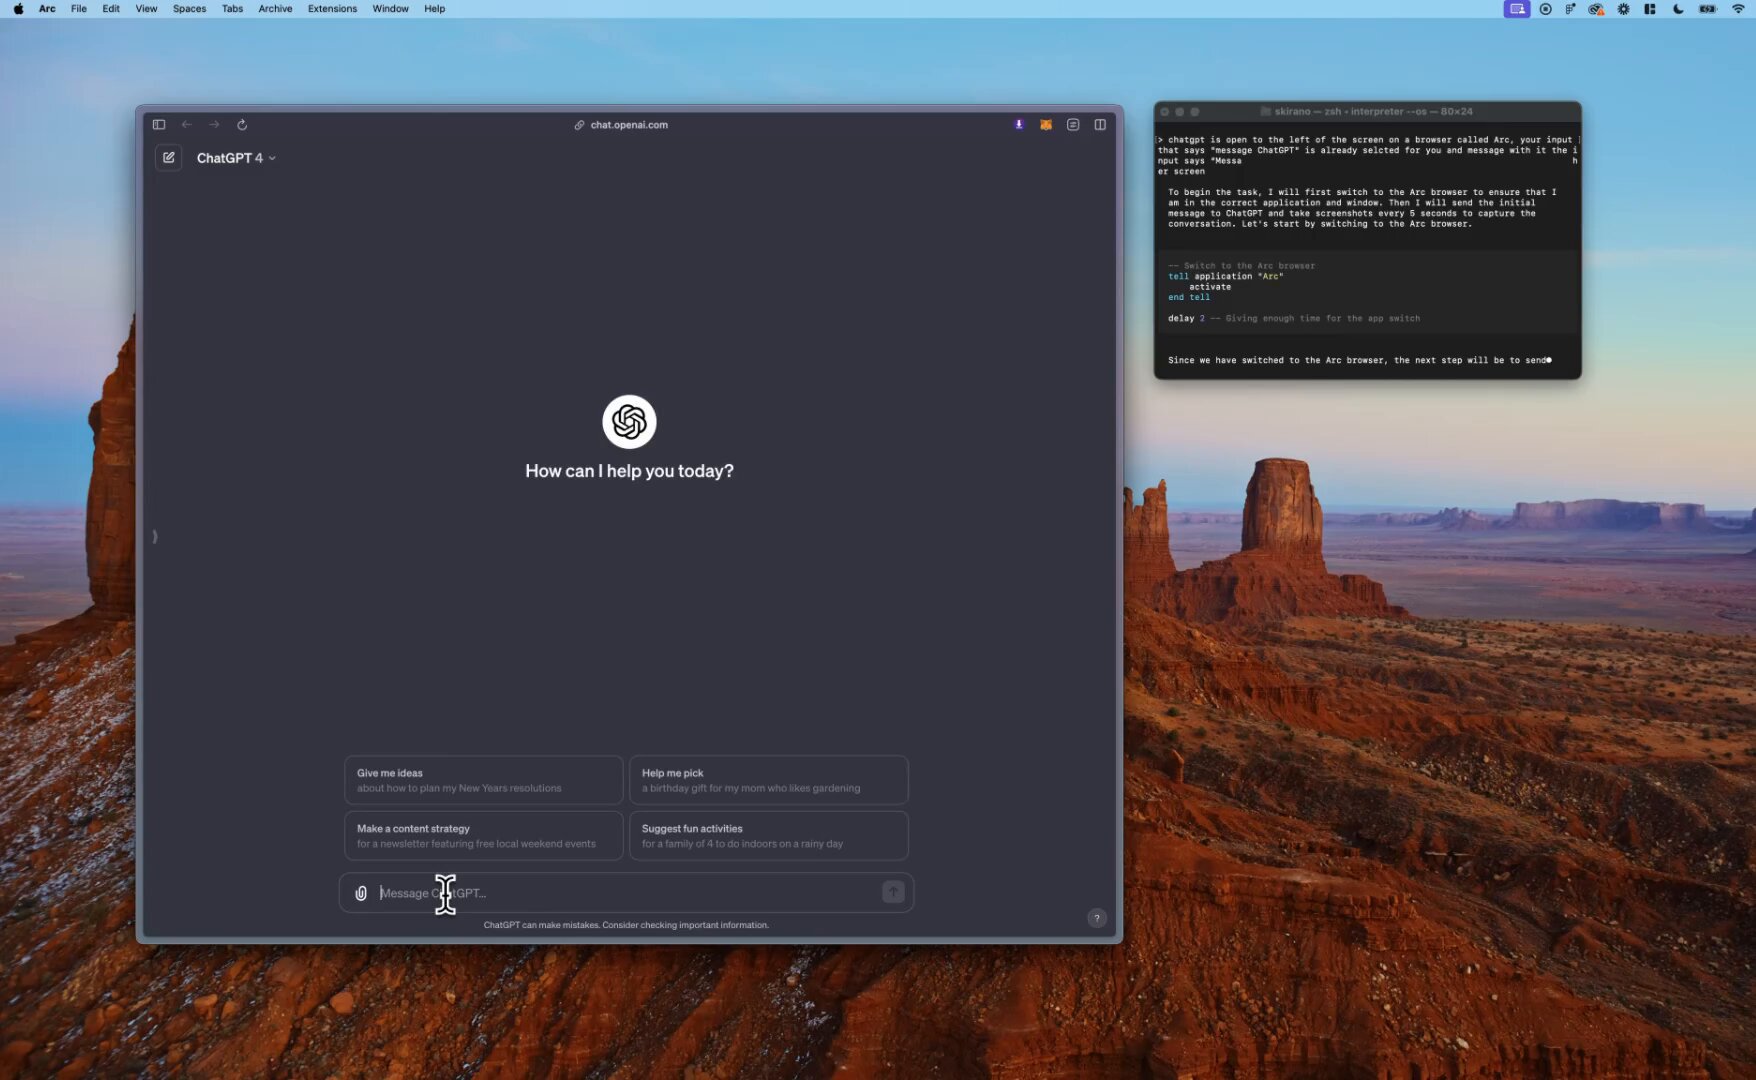Go back with the browser back arrow
This screenshot has width=1756, height=1080.
tap(186, 125)
